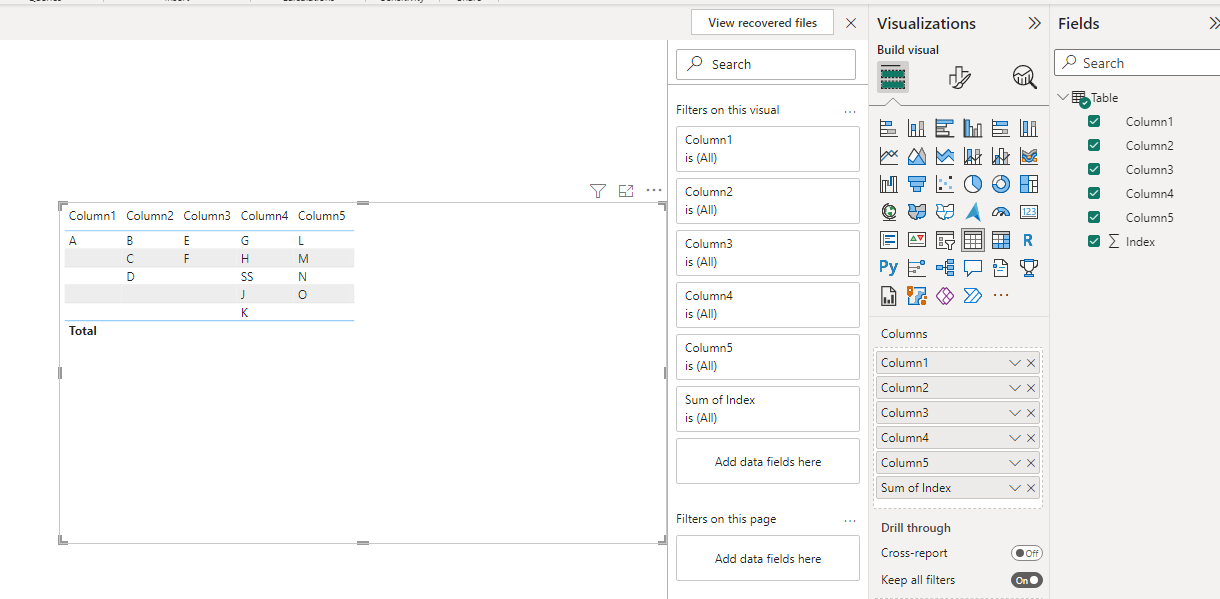Open Column5 dropdown in Columns well

[x=1015, y=463]
